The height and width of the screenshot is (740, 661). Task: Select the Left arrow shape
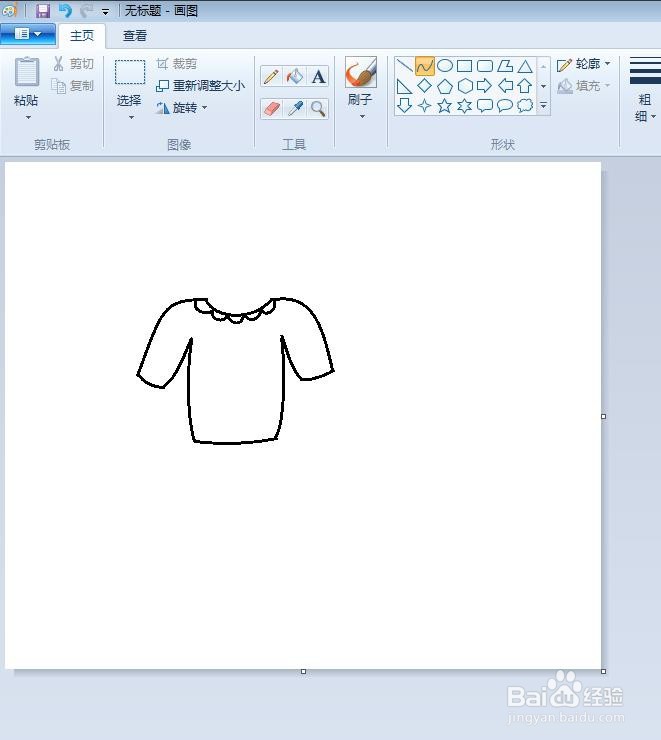coord(505,86)
